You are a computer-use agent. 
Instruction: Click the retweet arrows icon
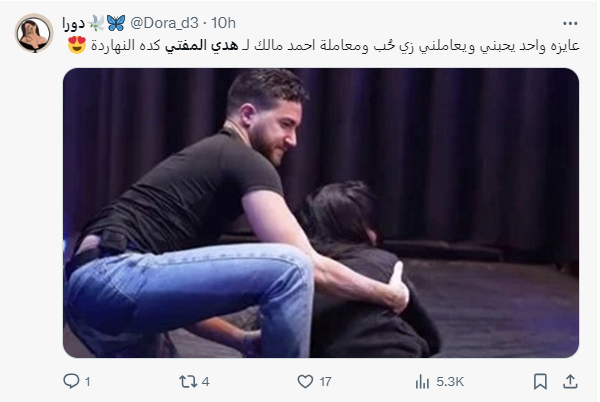click(x=188, y=381)
